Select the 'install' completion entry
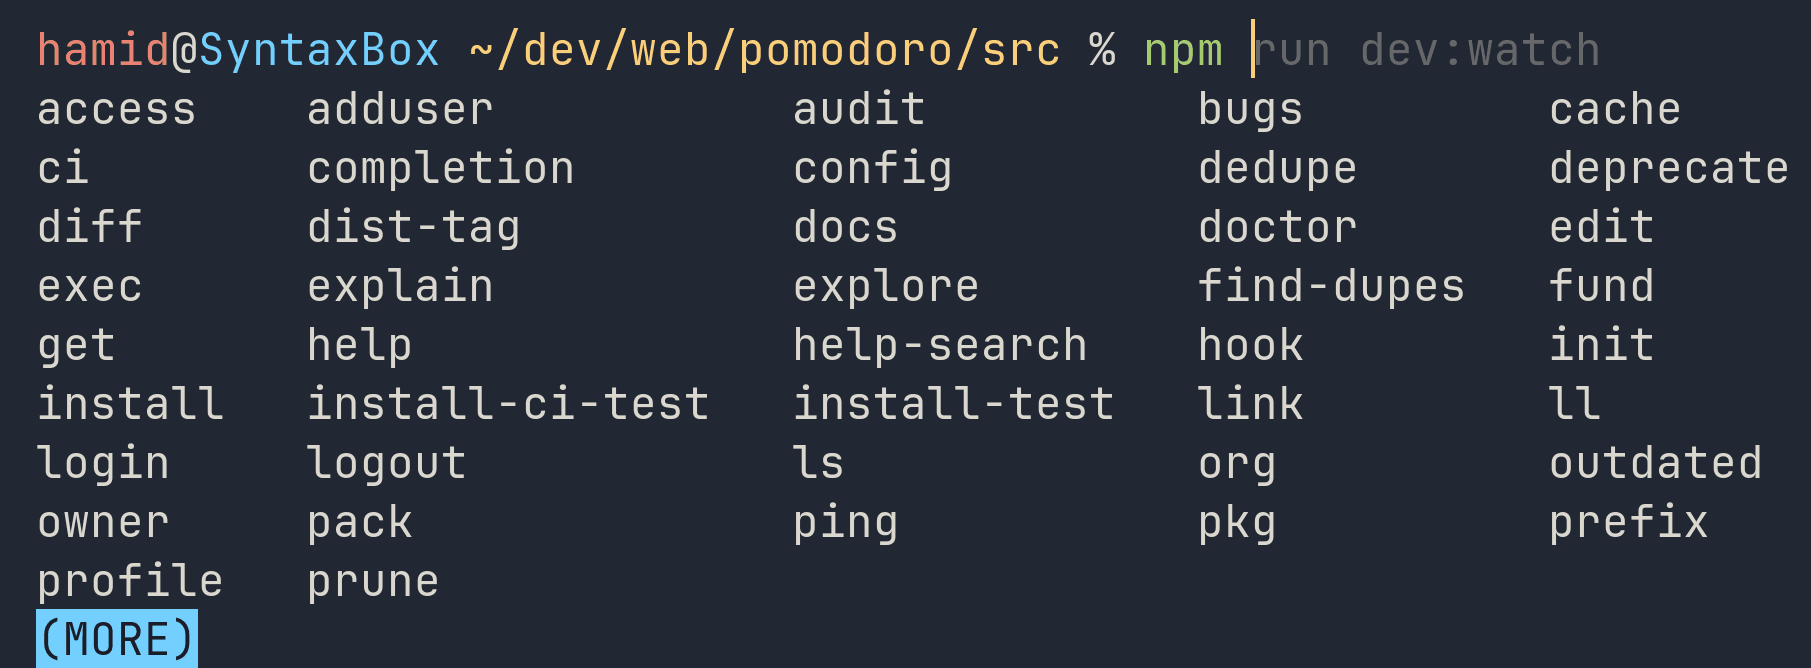The width and height of the screenshot is (1811, 668). (x=130, y=405)
